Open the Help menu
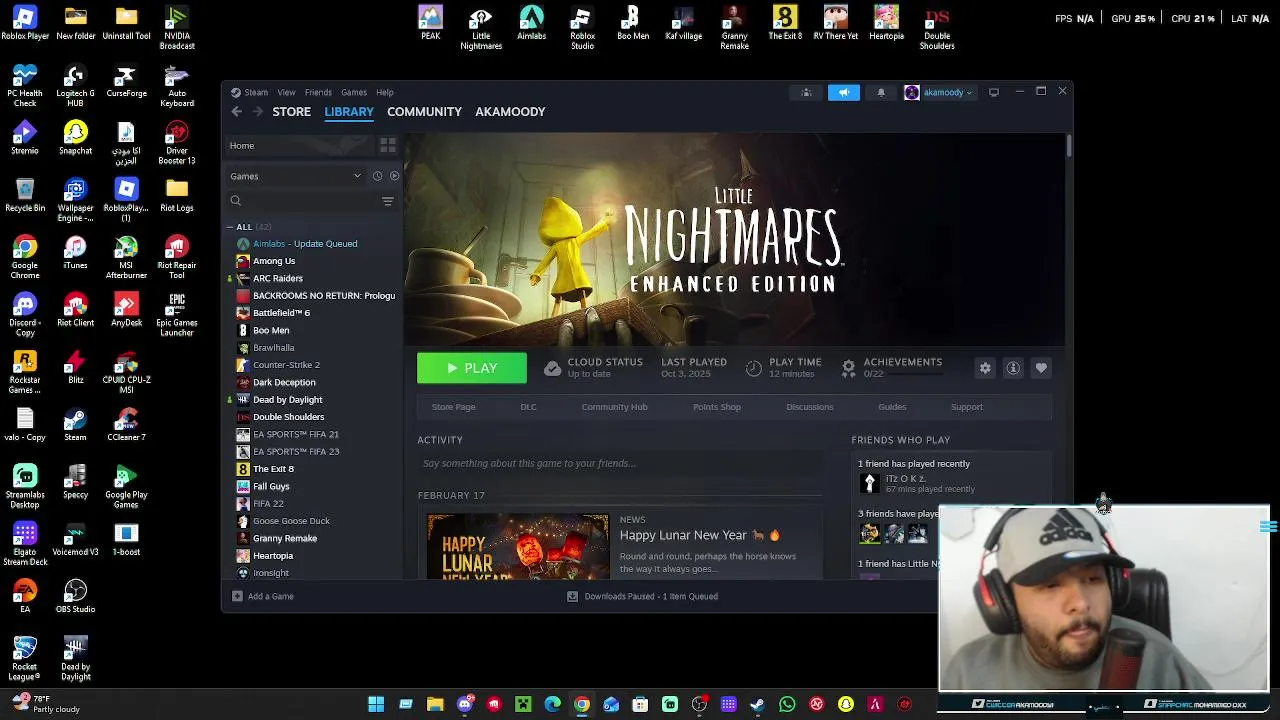This screenshot has width=1280, height=720. pos(385,92)
